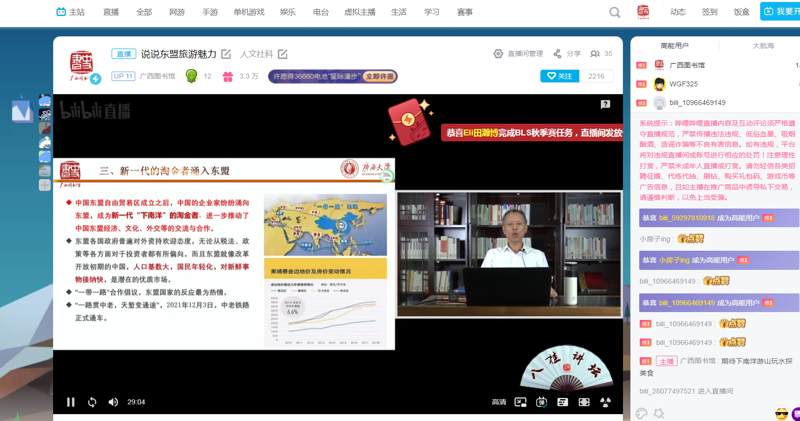Edit the 人文社科 category pencil icon
Screen dimensions: 800x421
tap(283, 54)
